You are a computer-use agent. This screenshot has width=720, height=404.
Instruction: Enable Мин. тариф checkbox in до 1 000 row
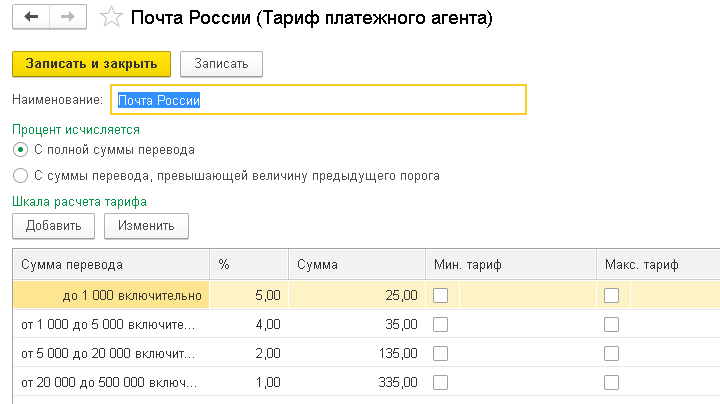(x=440, y=295)
